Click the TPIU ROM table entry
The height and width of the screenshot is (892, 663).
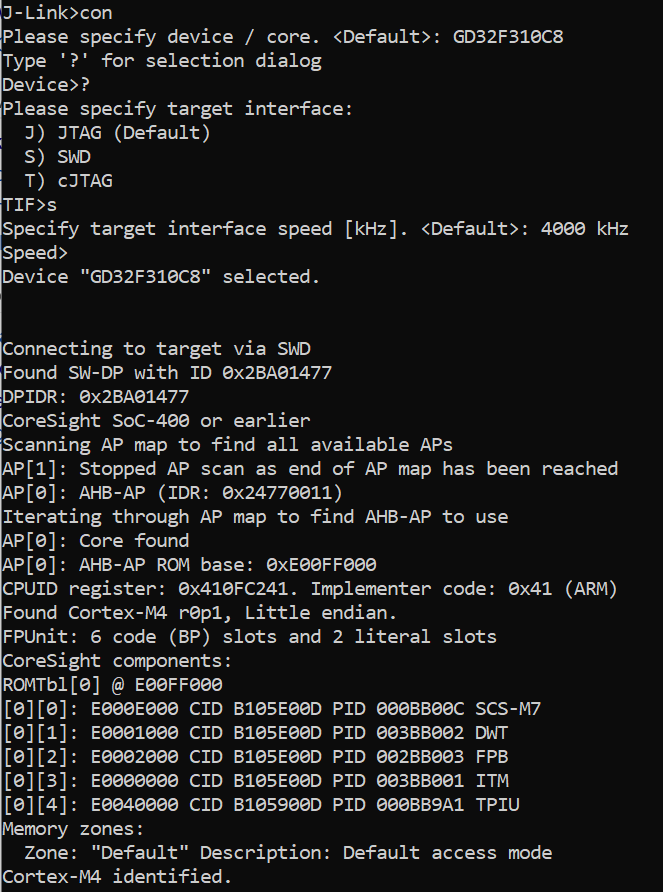(260, 805)
